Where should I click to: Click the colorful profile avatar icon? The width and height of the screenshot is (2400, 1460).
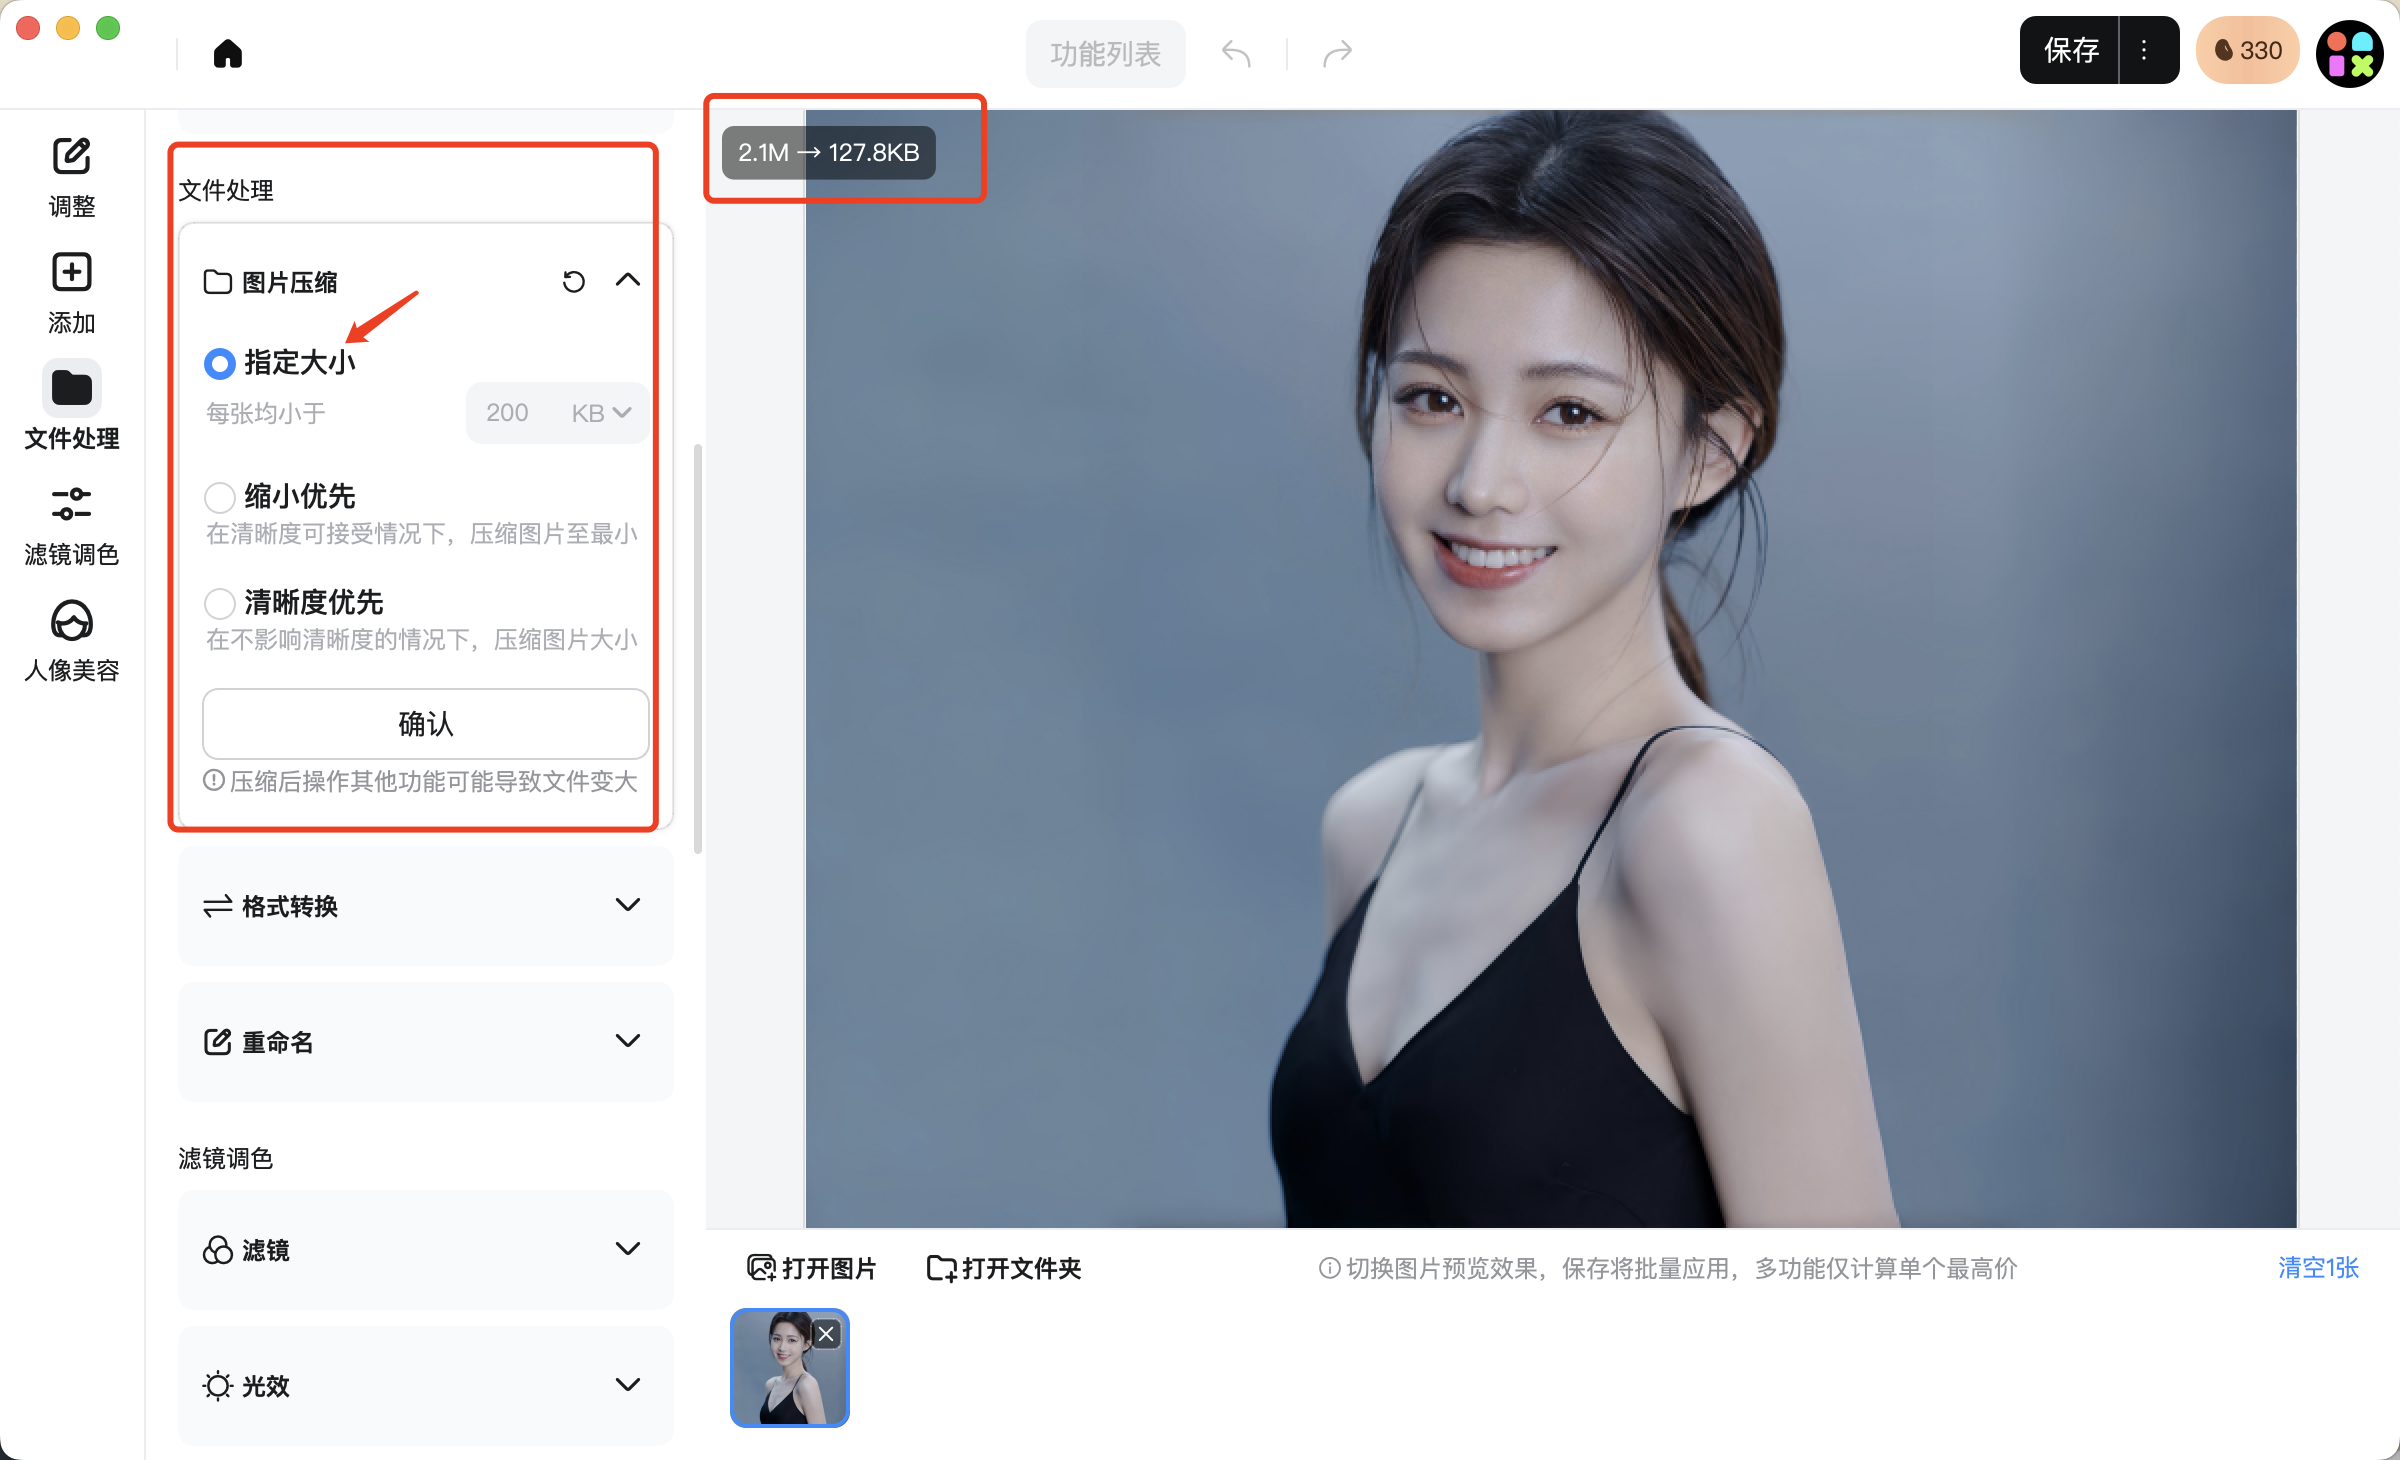click(x=2349, y=53)
